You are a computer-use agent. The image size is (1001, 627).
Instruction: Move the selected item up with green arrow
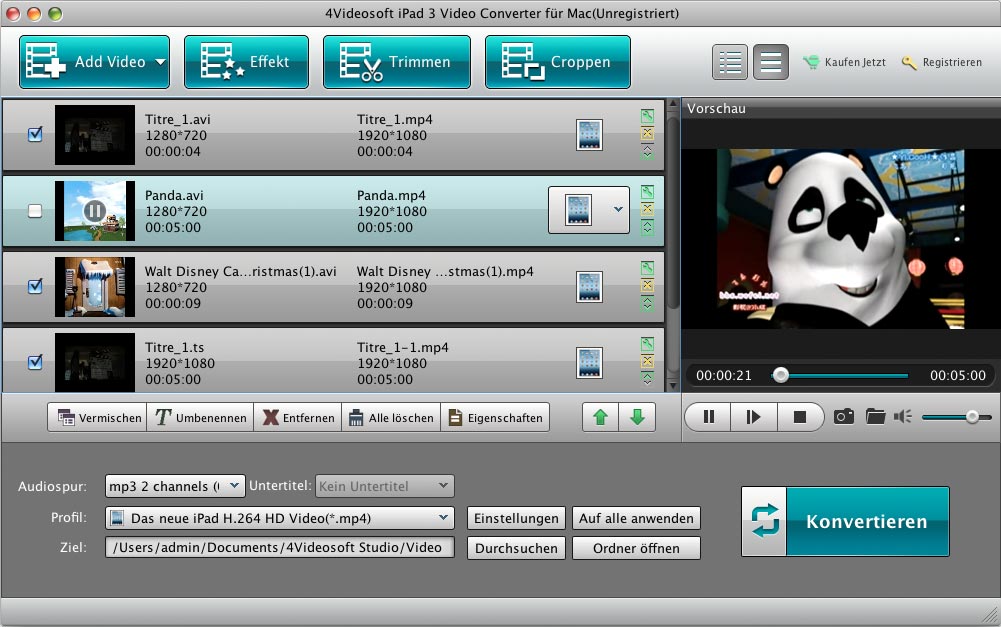(x=600, y=417)
